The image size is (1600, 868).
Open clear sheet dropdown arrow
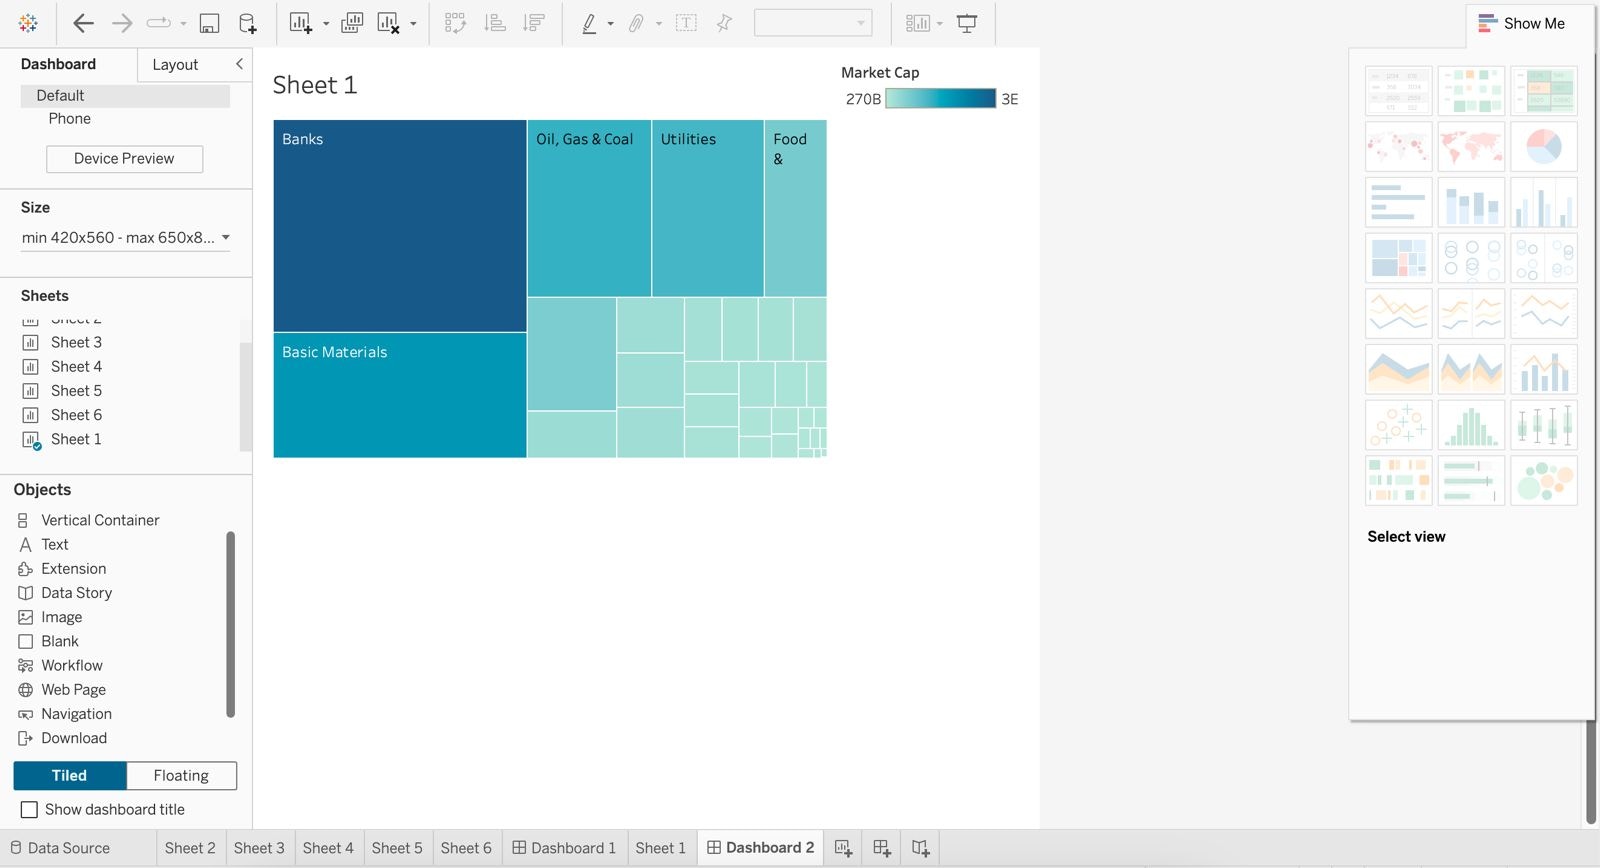click(413, 24)
